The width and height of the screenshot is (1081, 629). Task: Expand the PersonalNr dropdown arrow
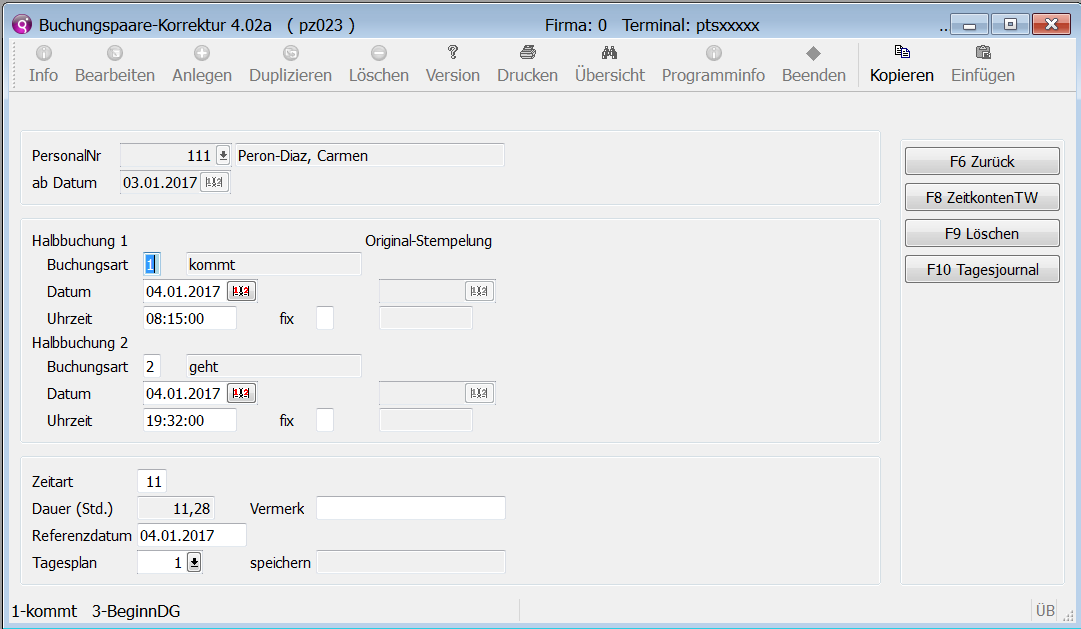222,155
